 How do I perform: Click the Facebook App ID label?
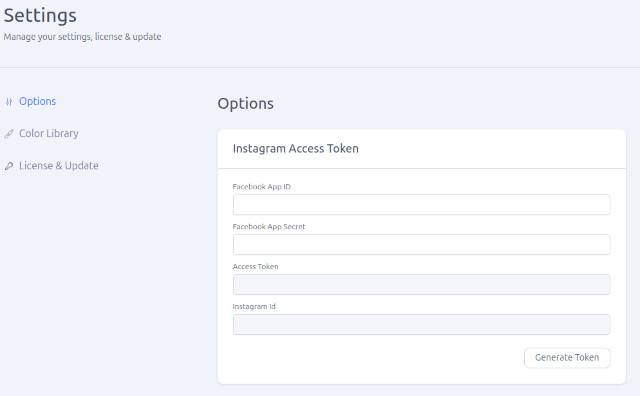pyautogui.click(x=262, y=187)
